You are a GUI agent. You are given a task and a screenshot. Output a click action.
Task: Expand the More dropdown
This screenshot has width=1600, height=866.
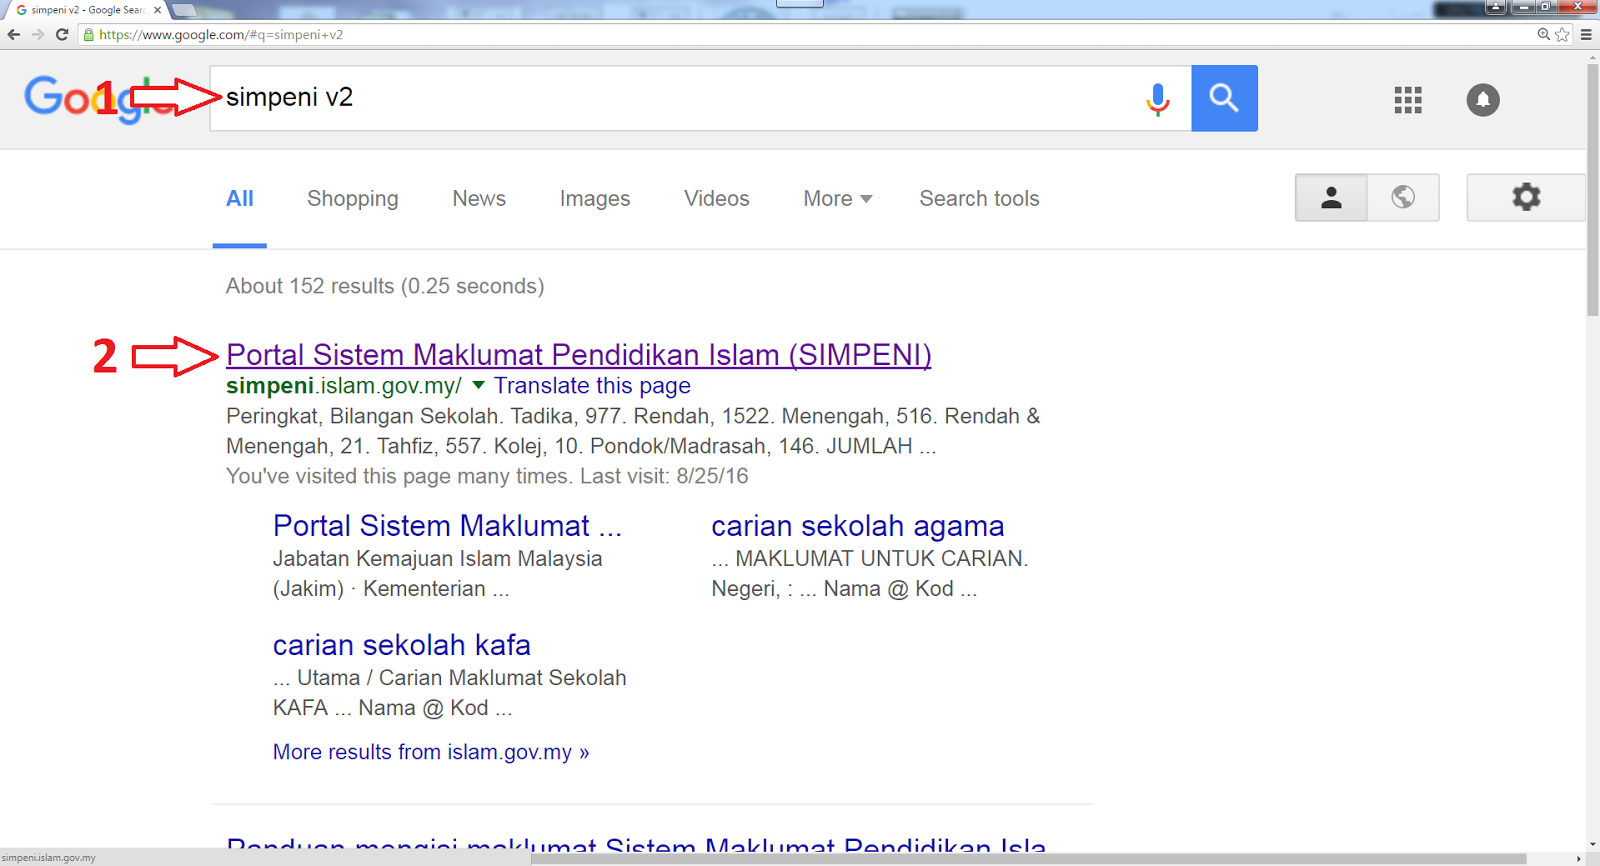pos(838,198)
